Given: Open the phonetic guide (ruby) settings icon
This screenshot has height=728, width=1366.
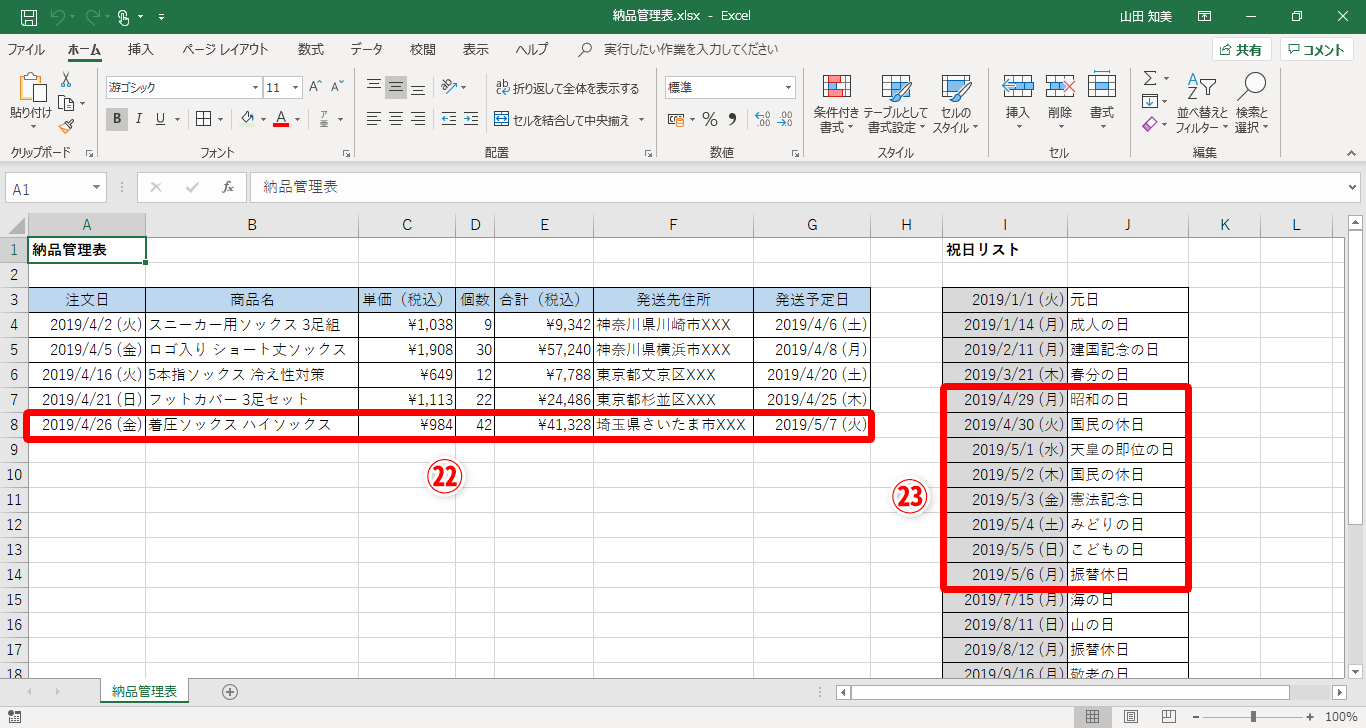Looking at the screenshot, I should click(x=325, y=119).
